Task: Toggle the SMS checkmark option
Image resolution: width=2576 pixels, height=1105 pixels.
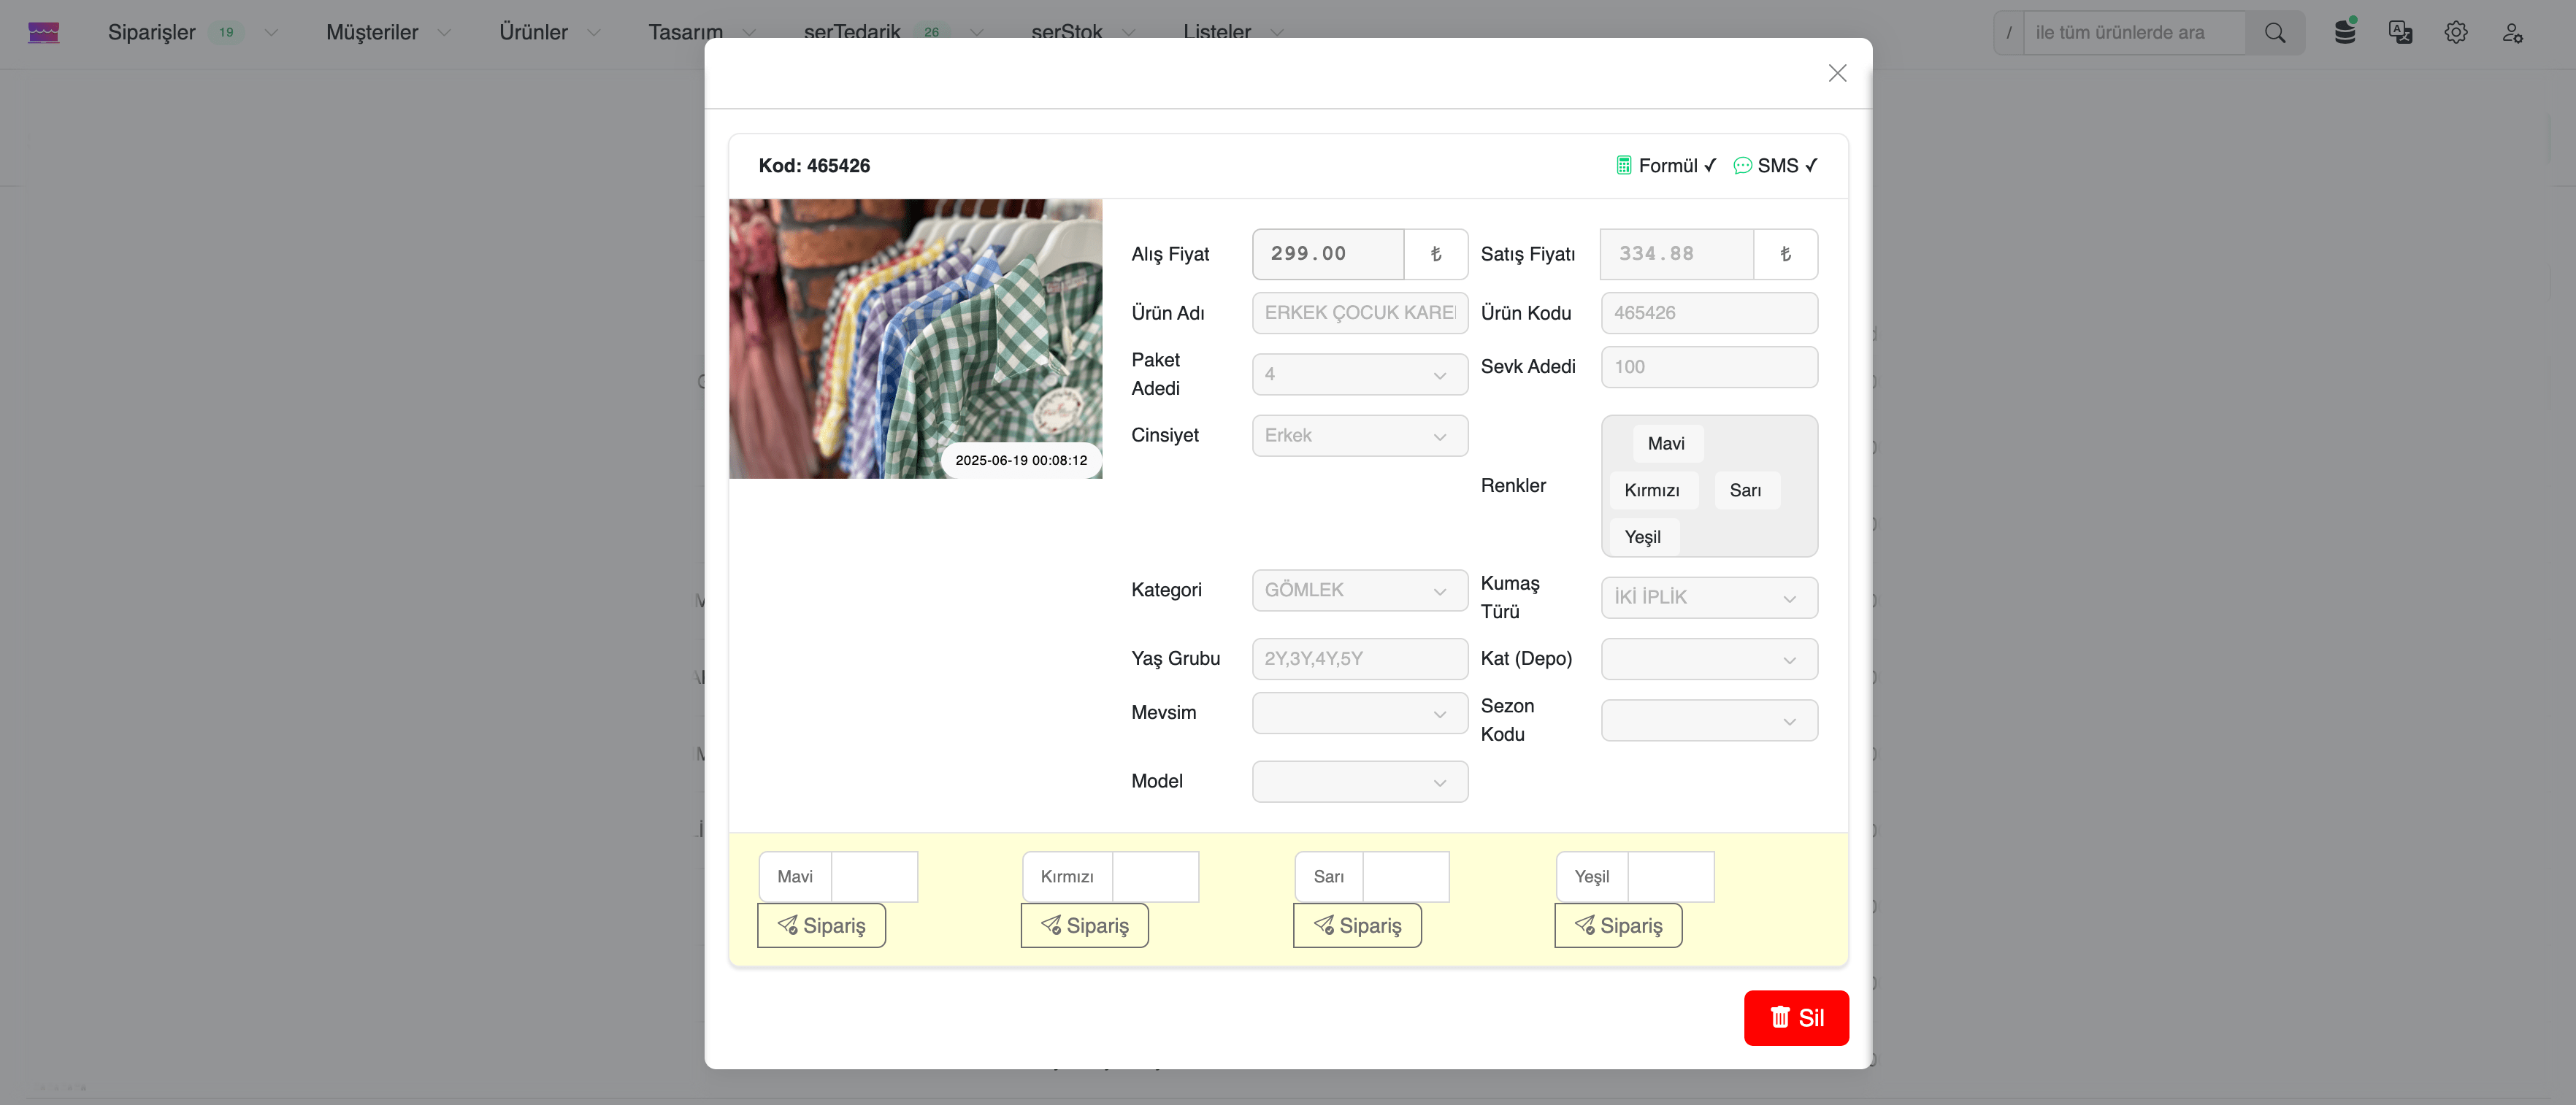Action: 1776,166
